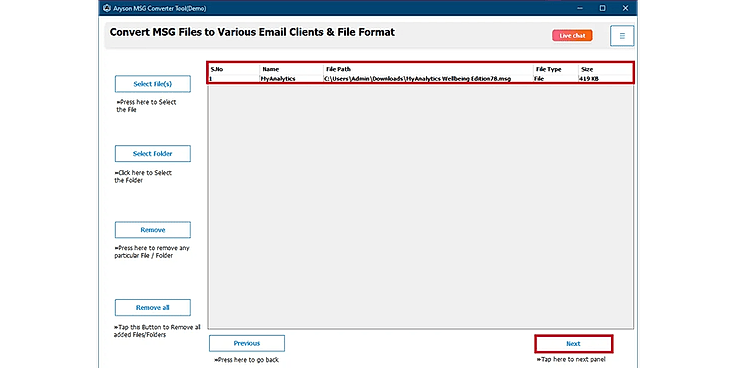The height and width of the screenshot is (368, 736).
Task: Sort by the File Path column header
Action: pos(428,69)
